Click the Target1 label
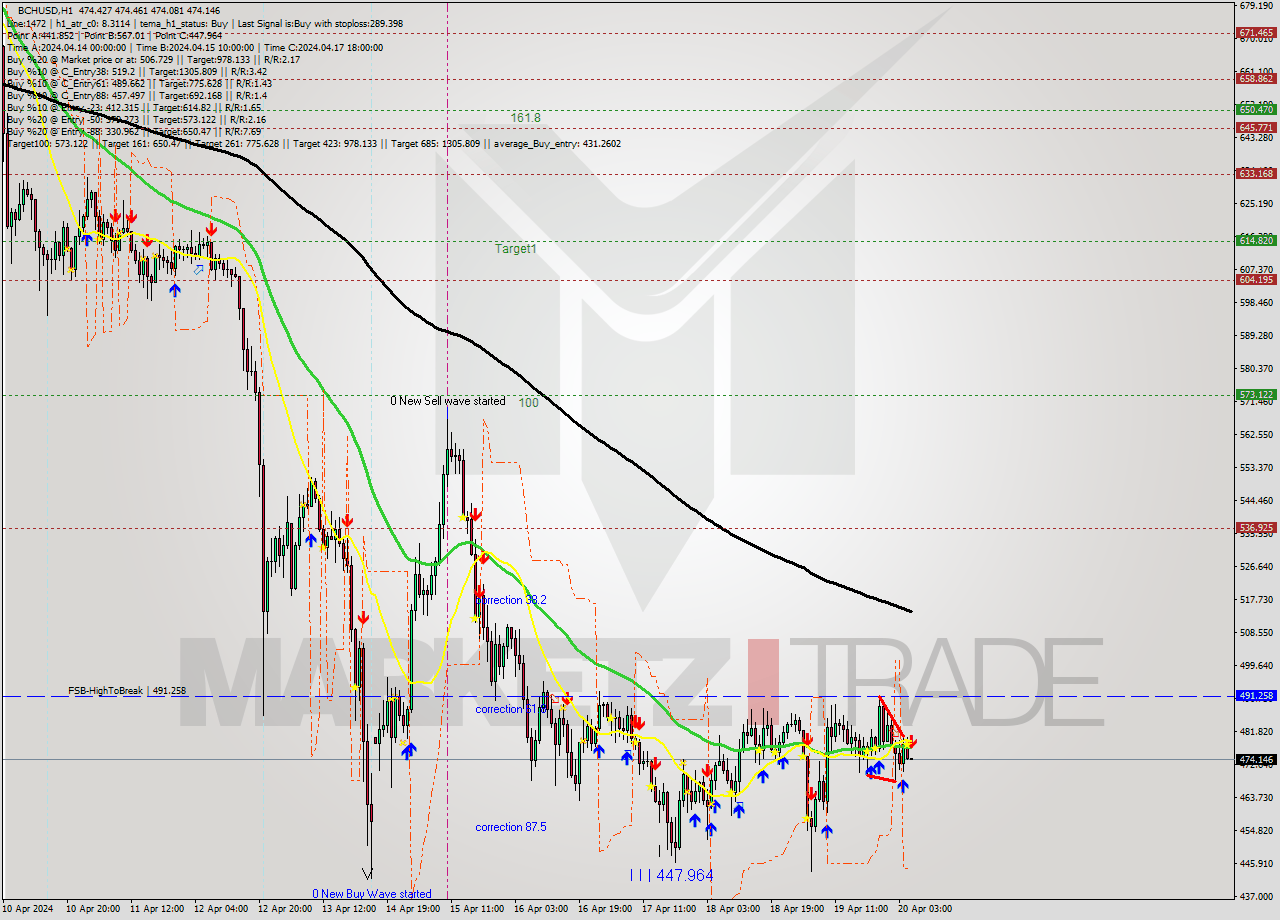The image size is (1280, 920). pos(515,249)
